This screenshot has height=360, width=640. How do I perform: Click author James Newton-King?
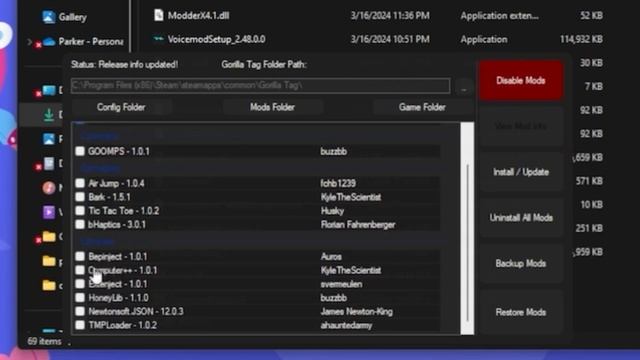[357, 311]
